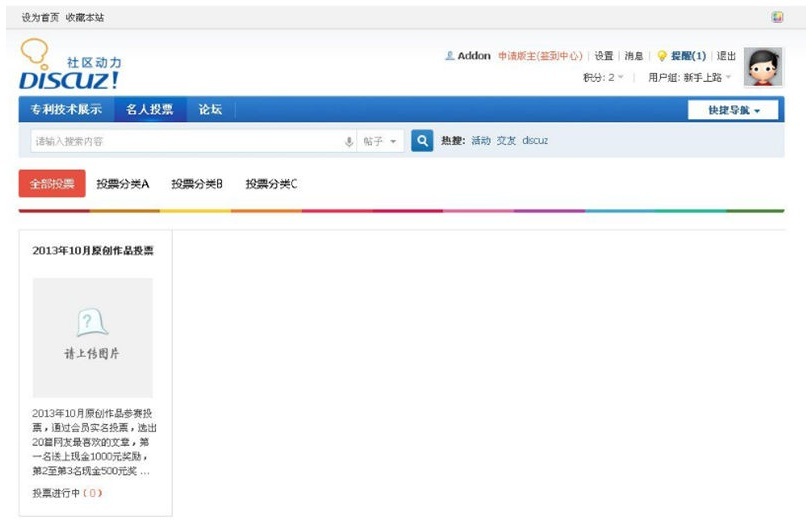Screen dimensions: 812x520
Task: Click the 请上传图片 placeholder image
Action: 93,338
